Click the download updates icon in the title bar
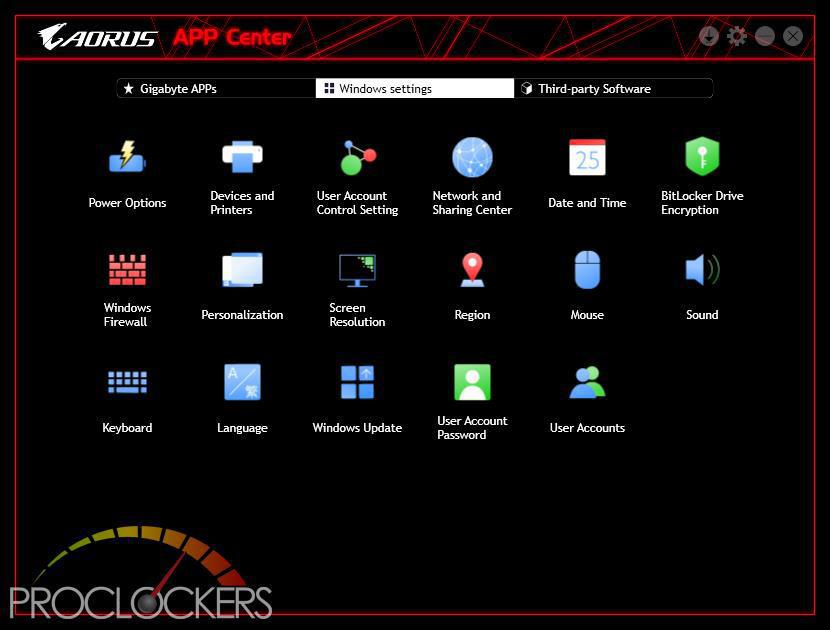Image resolution: width=830 pixels, height=630 pixels. pyautogui.click(x=709, y=37)
